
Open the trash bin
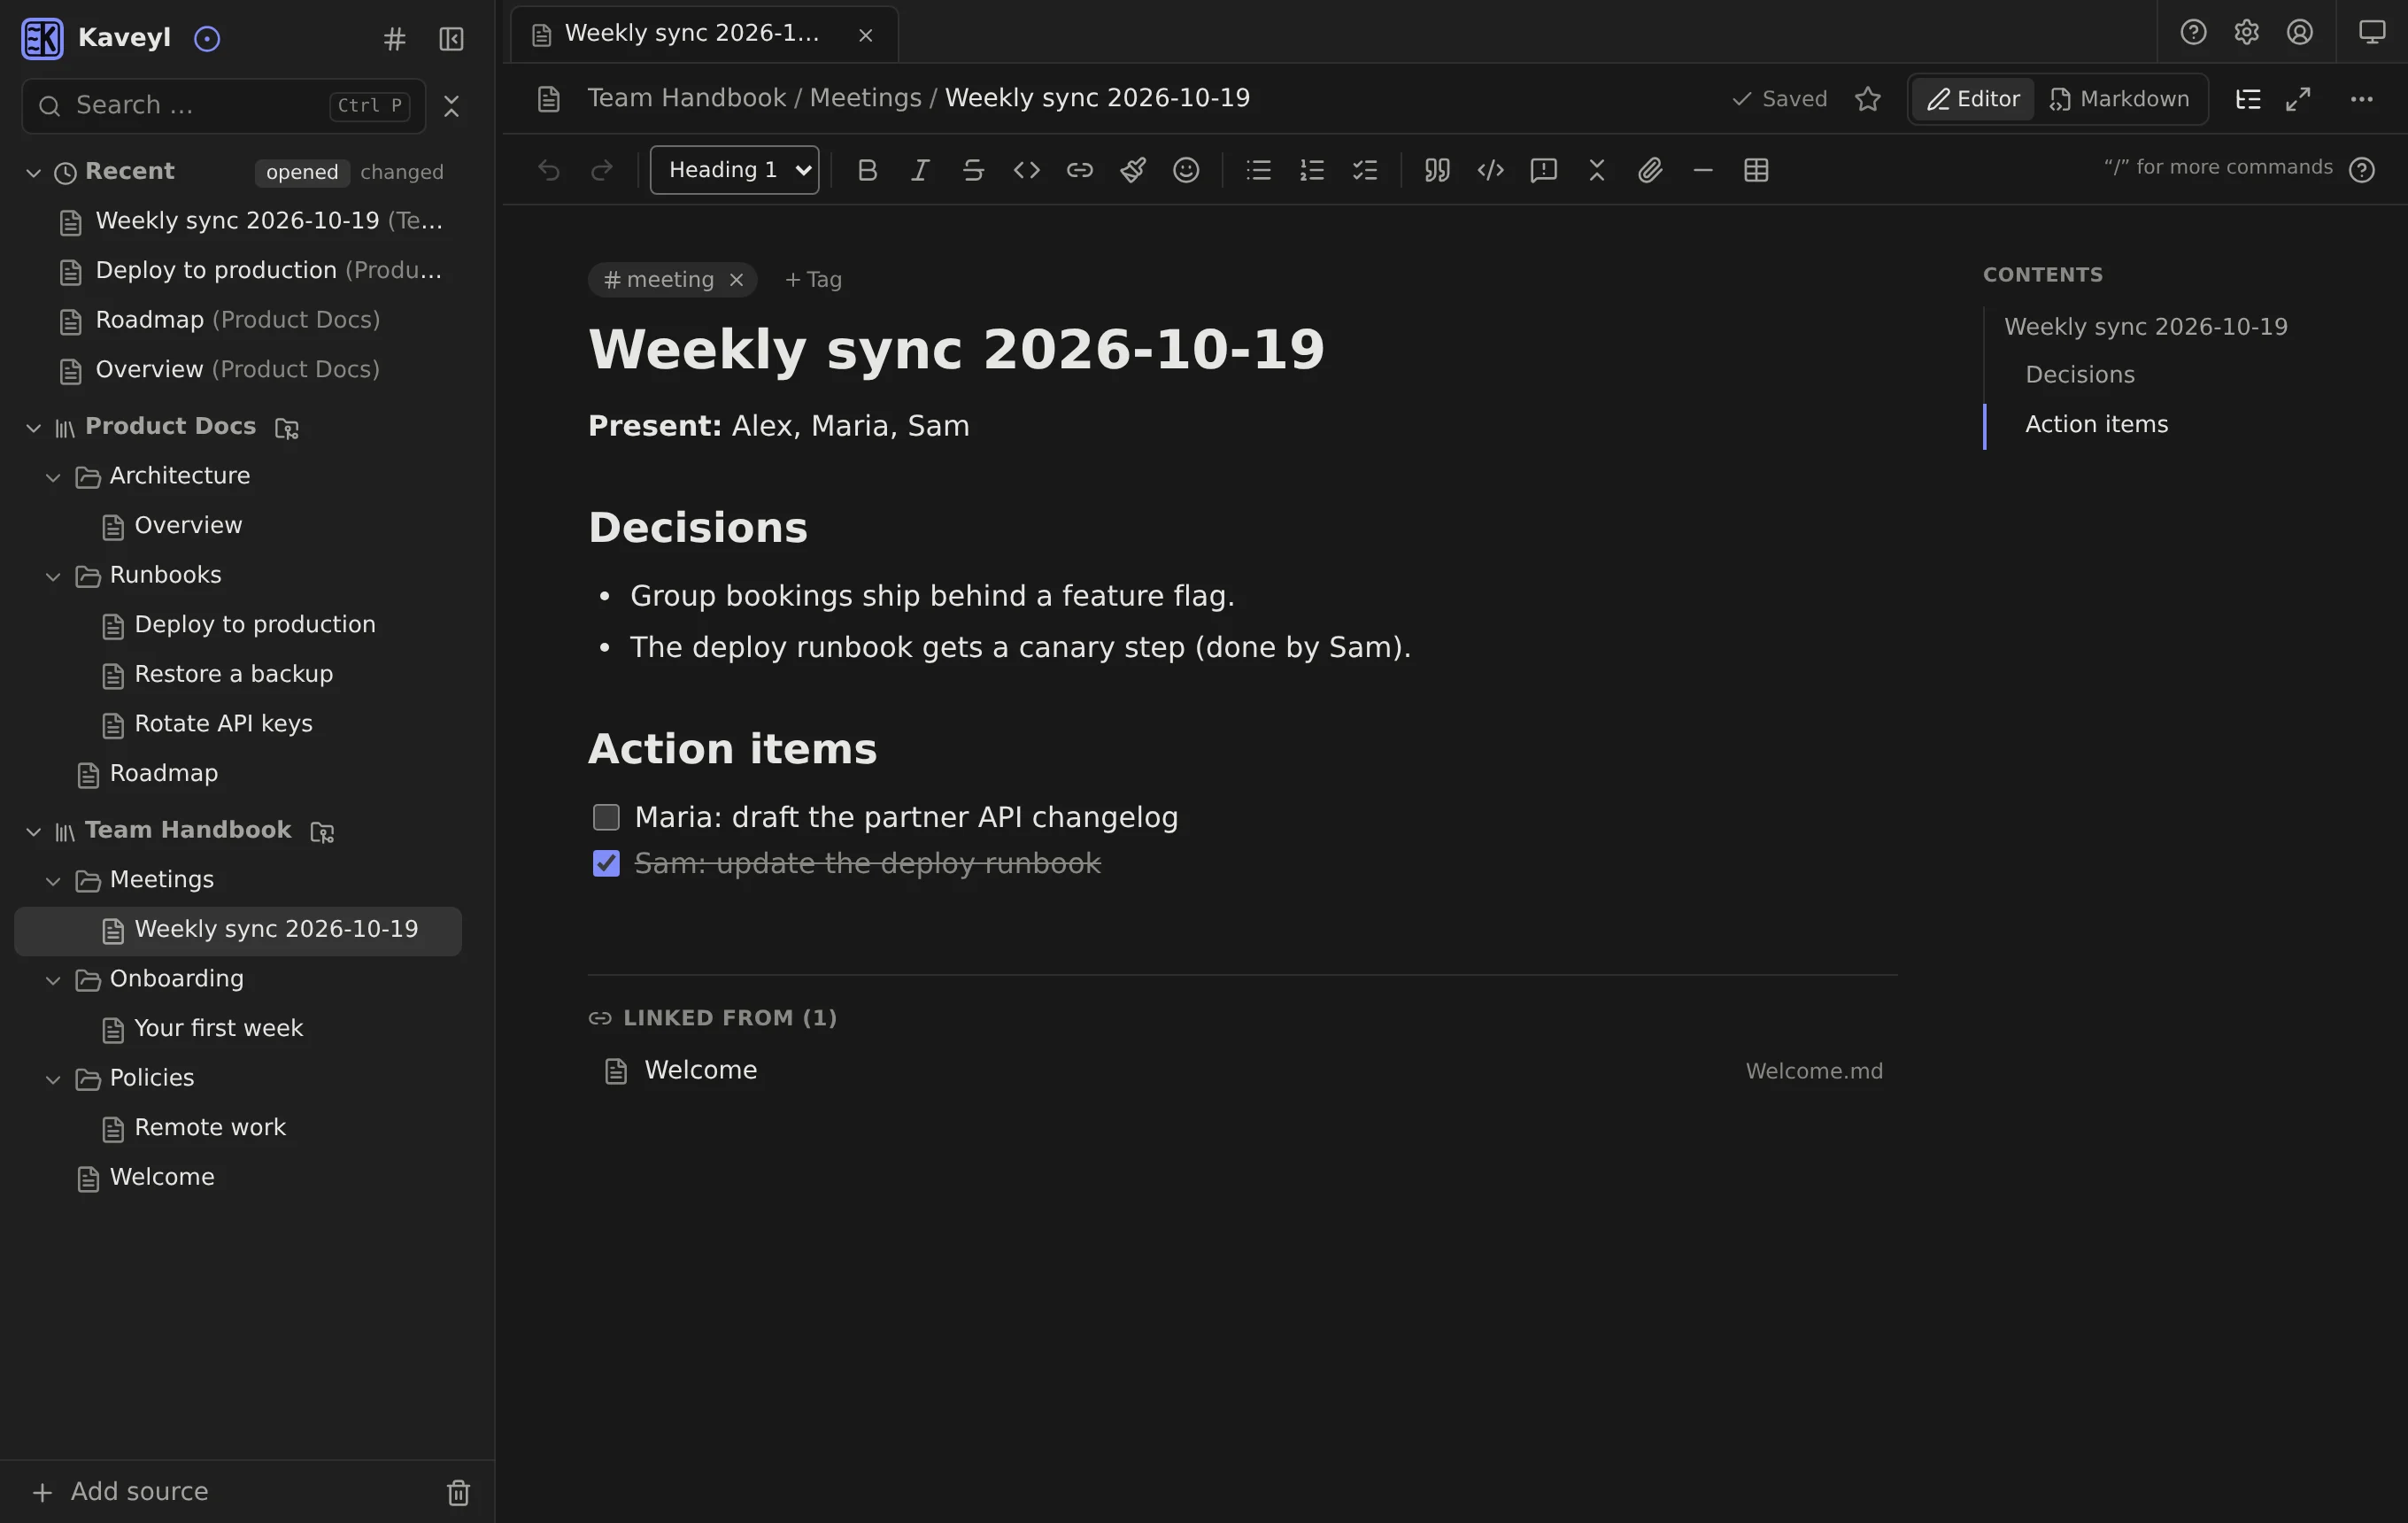click(458, 1492)
